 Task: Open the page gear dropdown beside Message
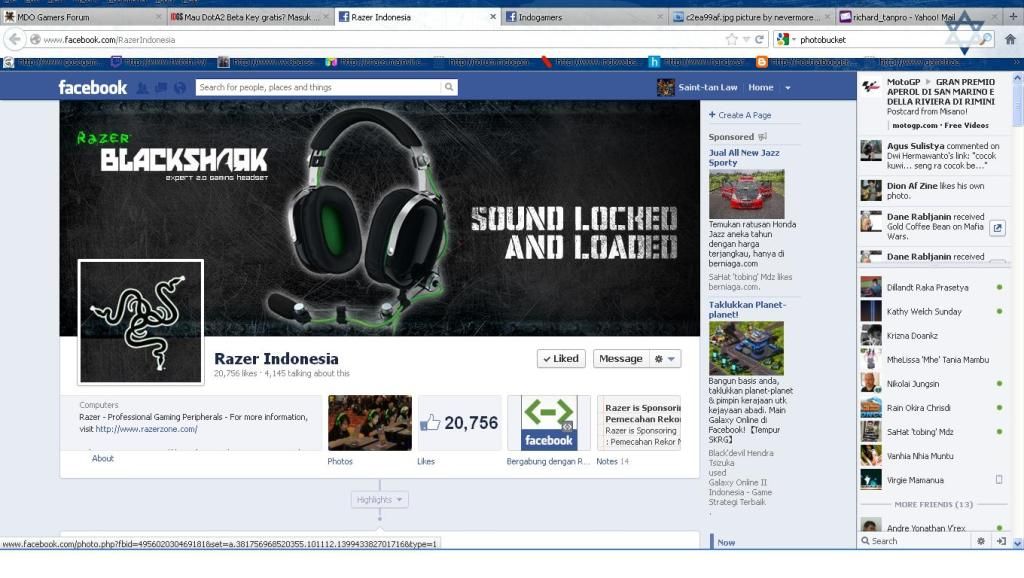click(x=665, y=359)
